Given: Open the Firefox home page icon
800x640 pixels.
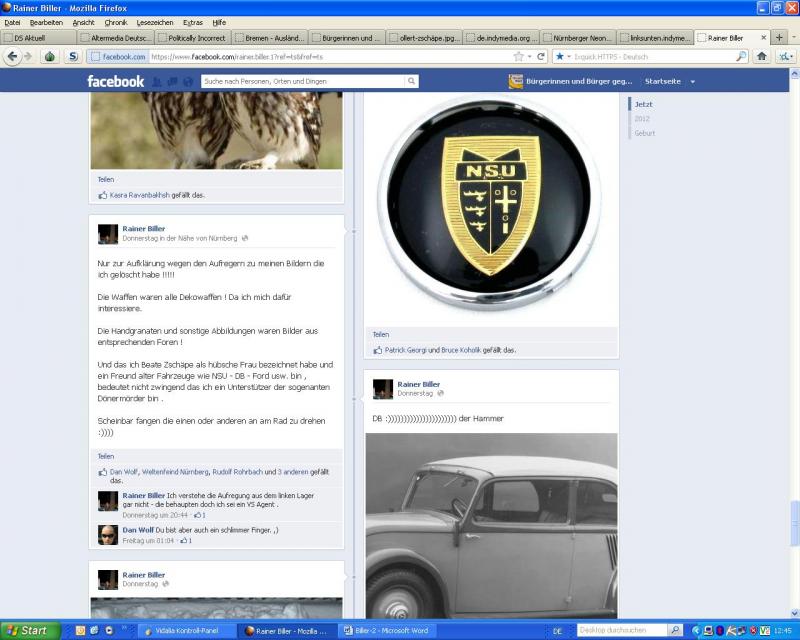Looking at the screenshot, I should click(x=761, y=57).
